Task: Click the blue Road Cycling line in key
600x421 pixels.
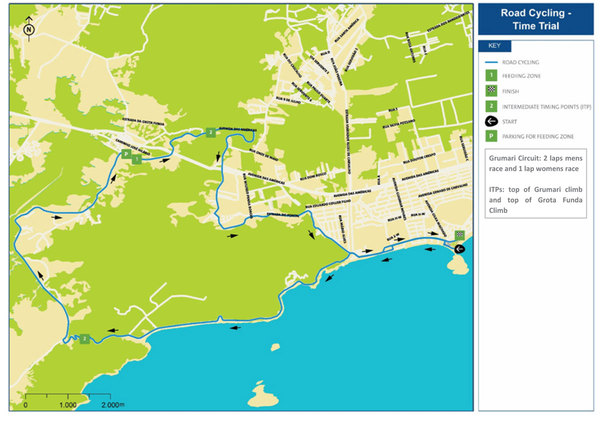Action: click(x=491, y=60)
